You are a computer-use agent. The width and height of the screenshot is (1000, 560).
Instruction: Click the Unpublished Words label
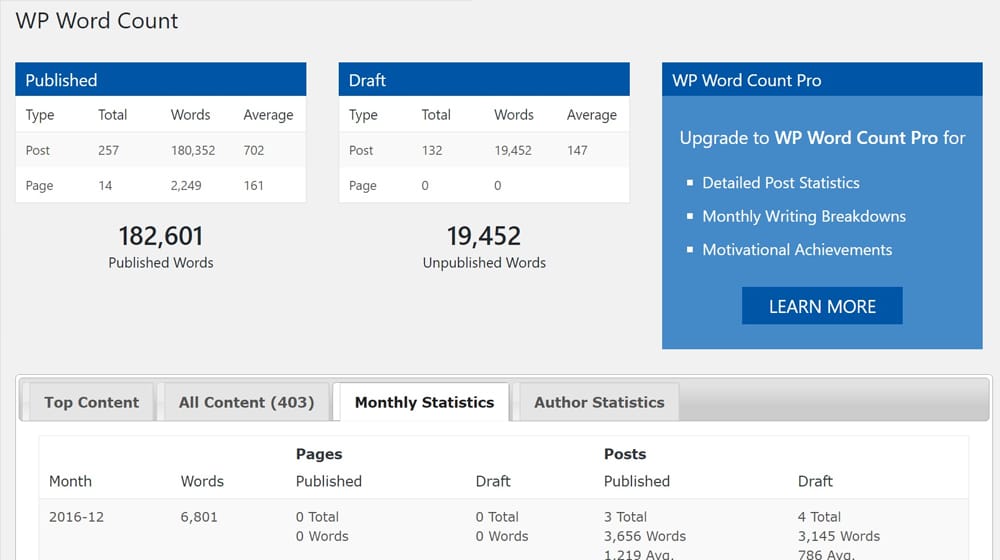click(x=484, y=263)
